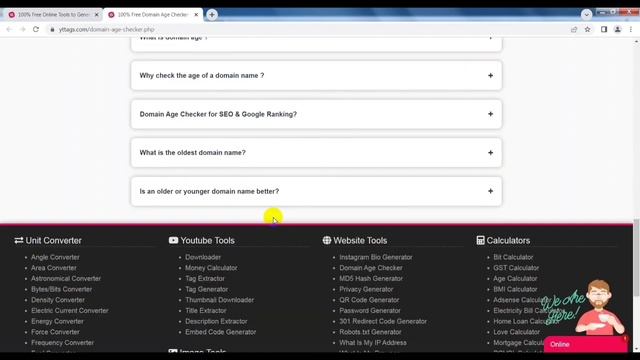Open the Angle Converter link
Image resolution: width=640 pixels, height=360 pixels.
click(x=55, y=257)
